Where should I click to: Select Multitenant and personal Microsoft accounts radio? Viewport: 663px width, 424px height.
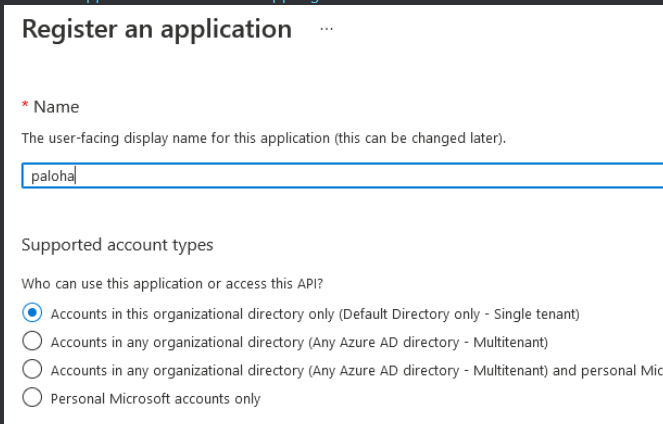(32, 370)
